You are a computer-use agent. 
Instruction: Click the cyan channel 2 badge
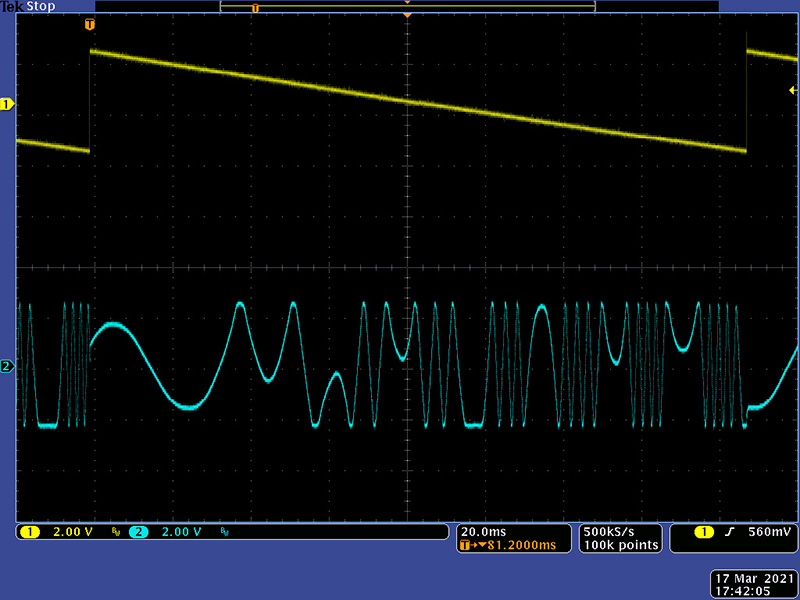click(x=138, y=532)
